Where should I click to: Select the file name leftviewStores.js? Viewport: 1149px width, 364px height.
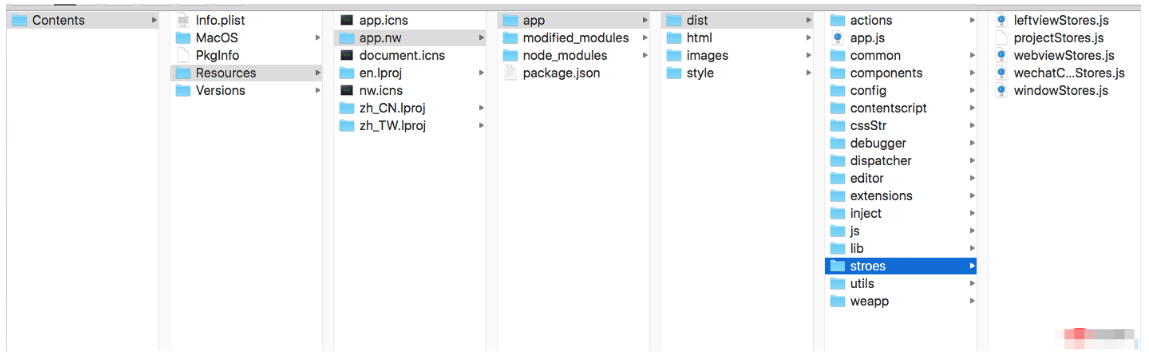click(1062, 21)
